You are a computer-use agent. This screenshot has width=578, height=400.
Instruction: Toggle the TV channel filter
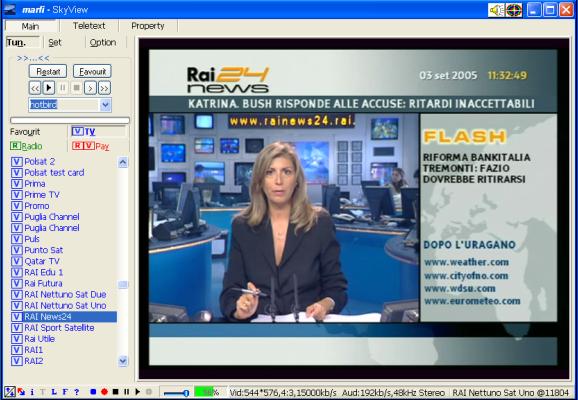coord(84,132)
